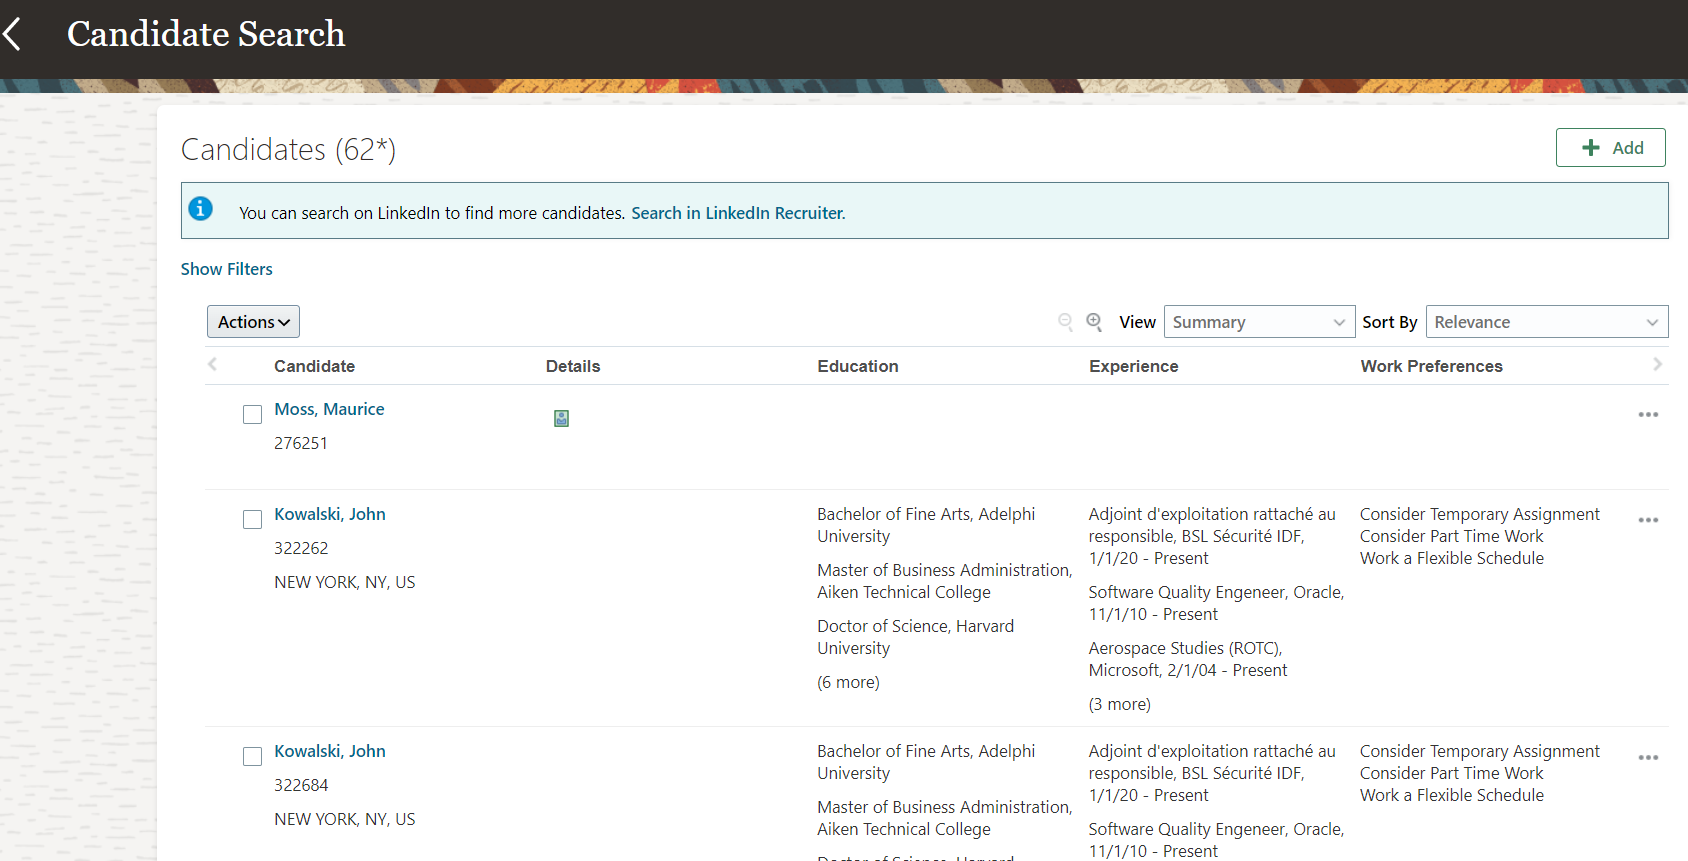Open Kowalski, John link for 322262
The height and width of the screenshot is (861, 1688).
pyautogui.click(x=330, y=514)
